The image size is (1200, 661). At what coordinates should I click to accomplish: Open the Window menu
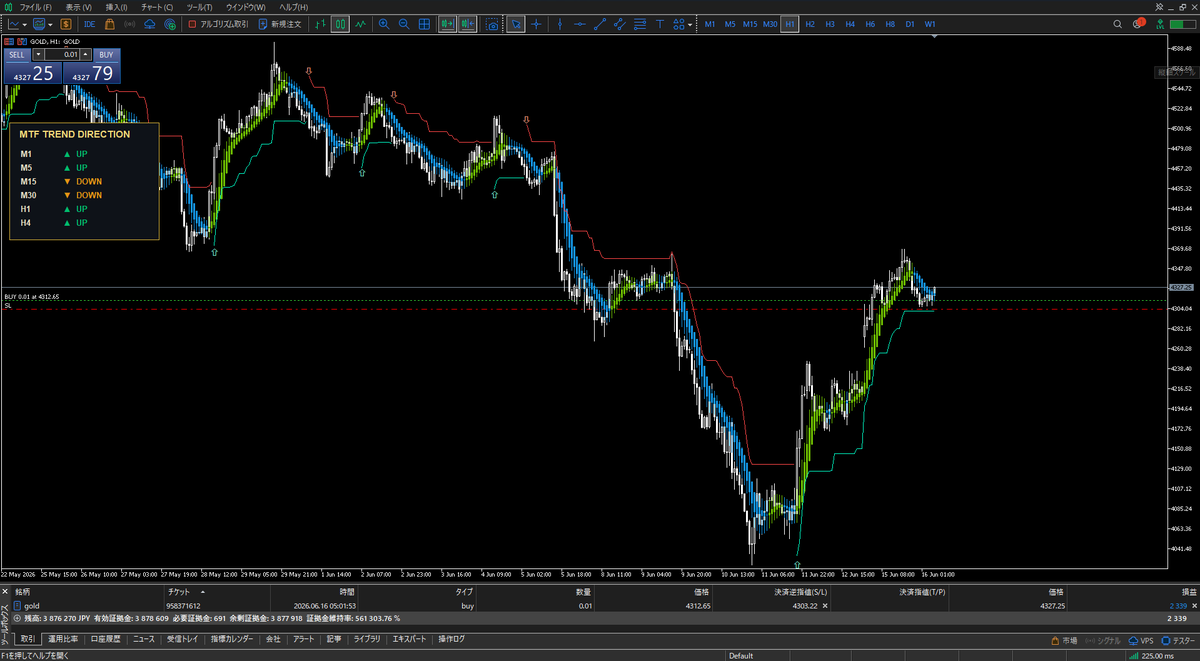click(246, 7)
